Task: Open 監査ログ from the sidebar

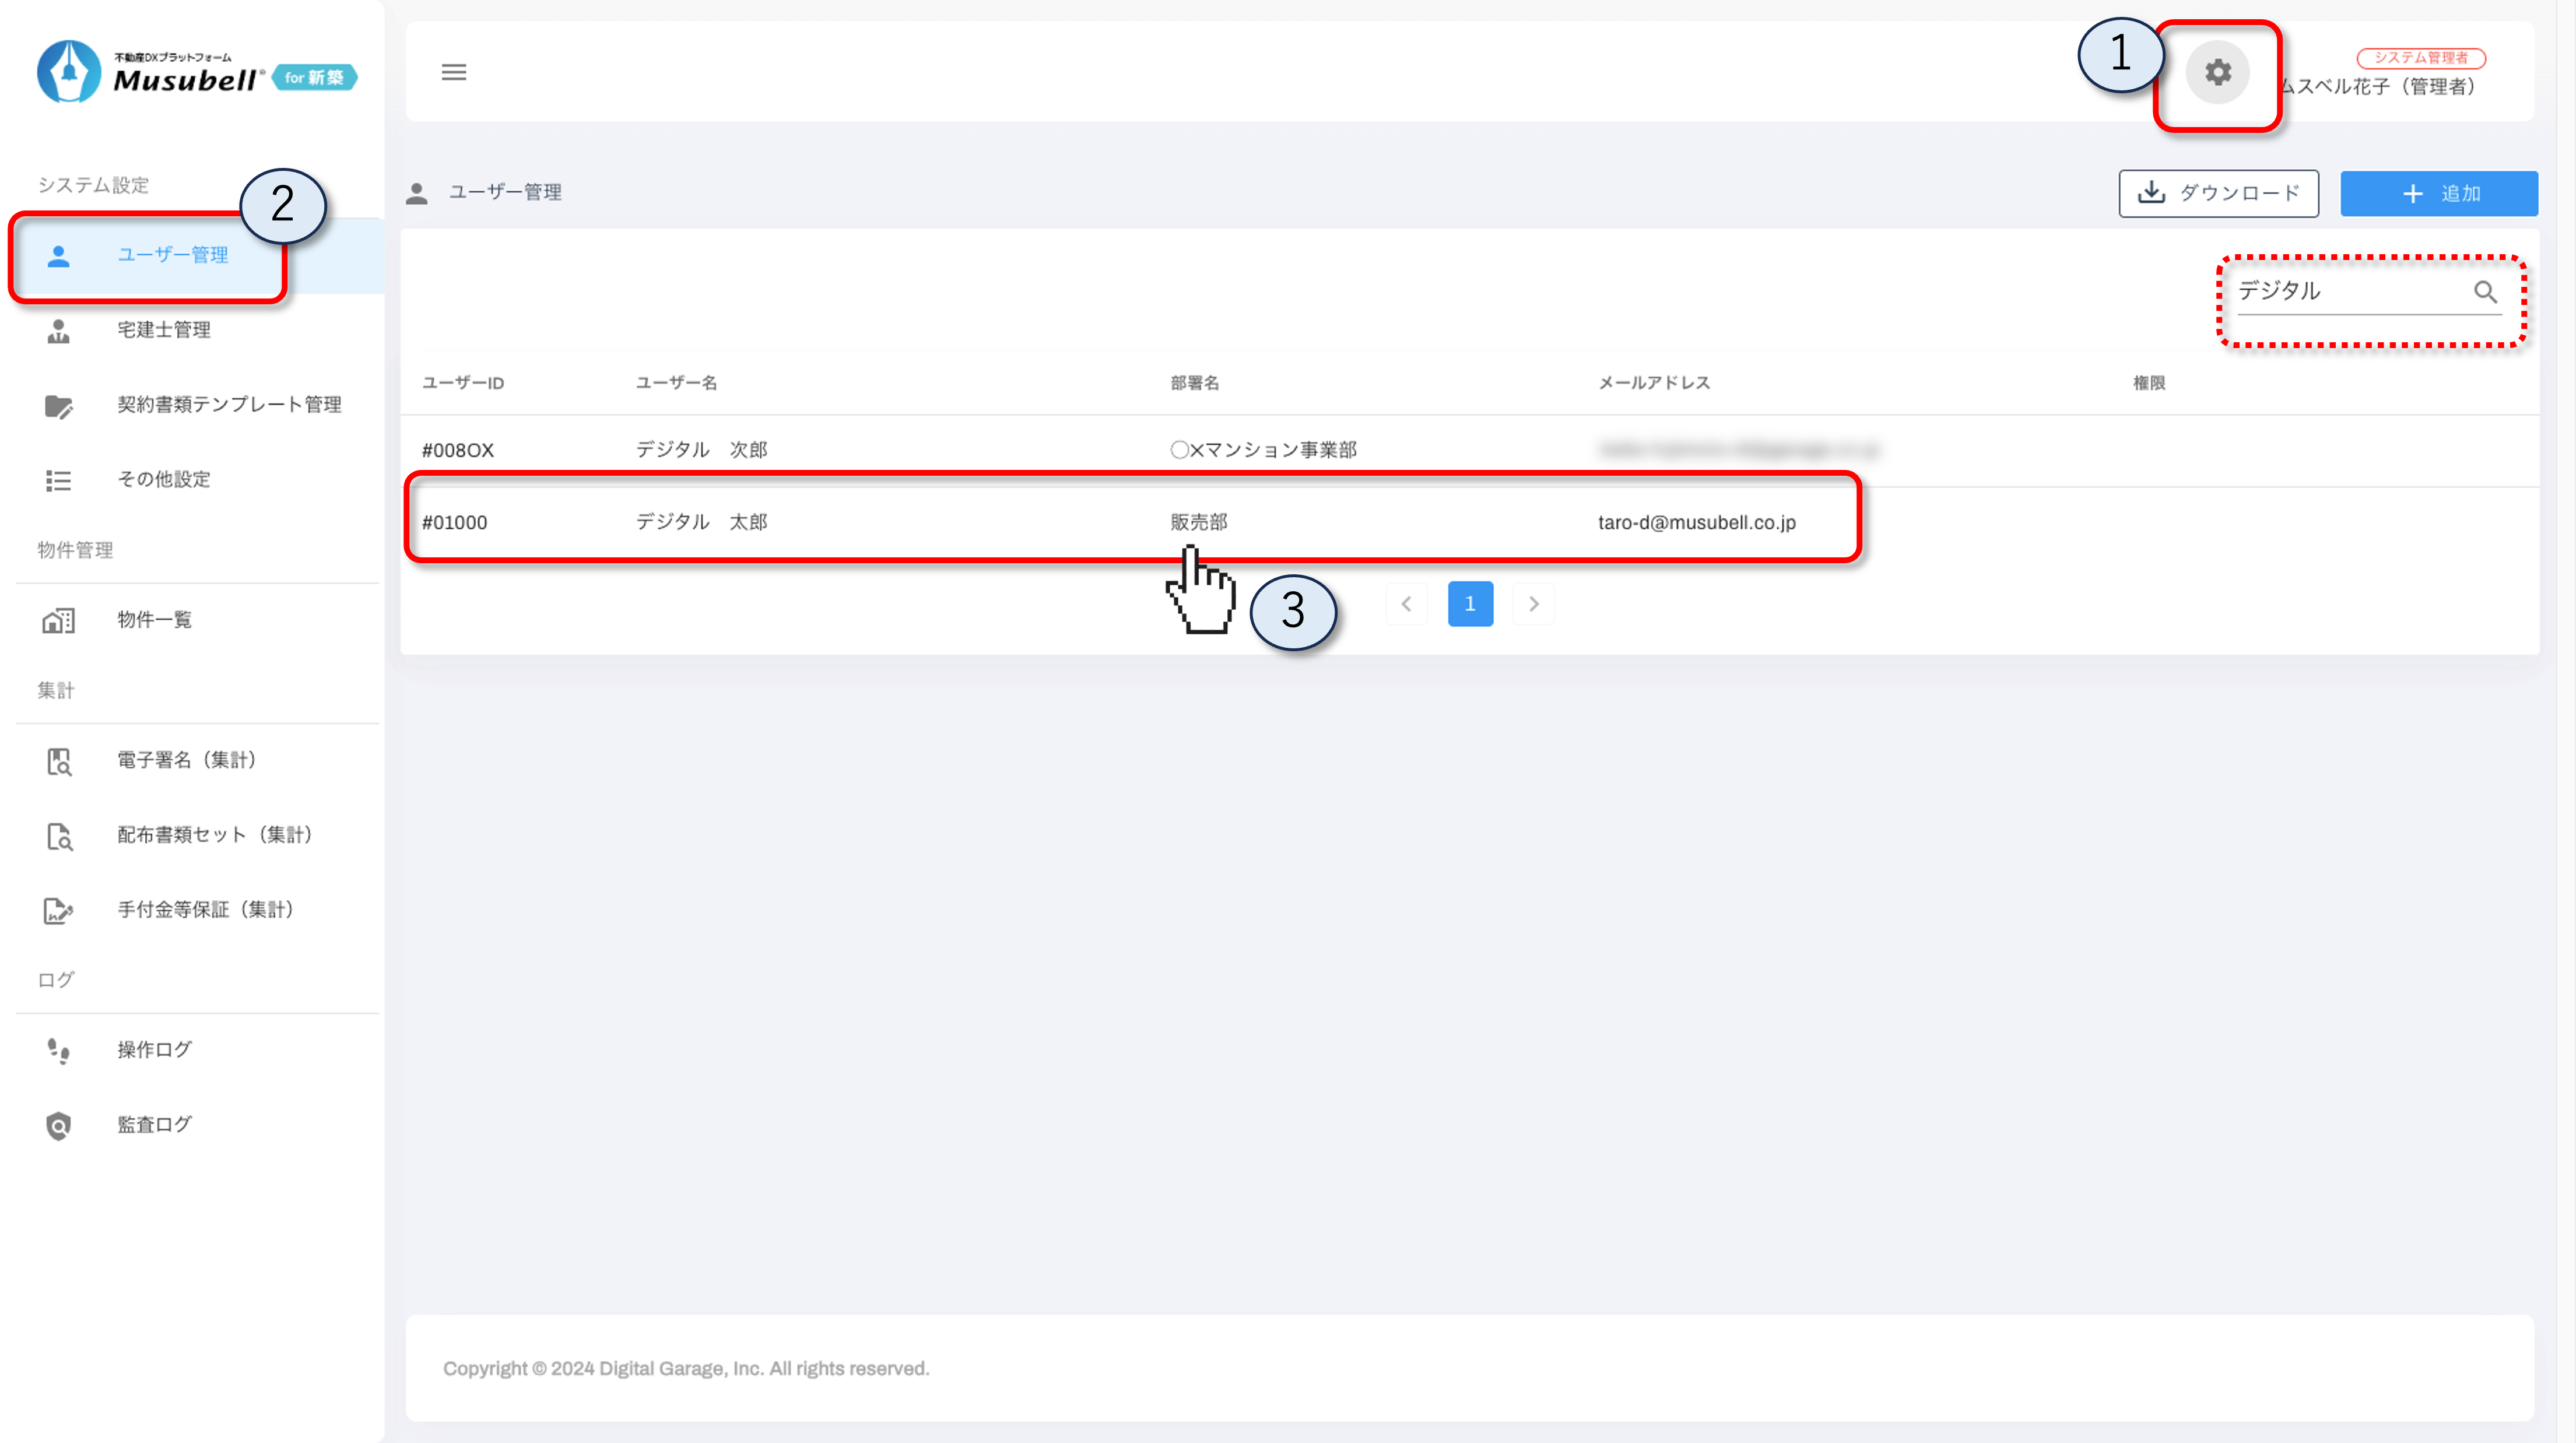Action: pyautogui.click(x=154, y=1125)
